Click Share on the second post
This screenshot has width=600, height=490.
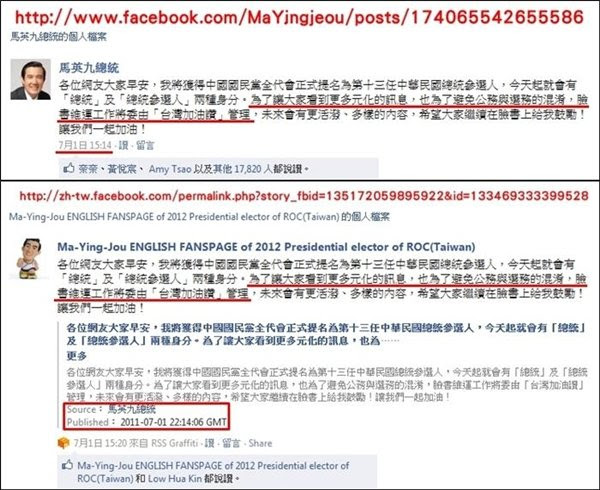coord(260,443)
